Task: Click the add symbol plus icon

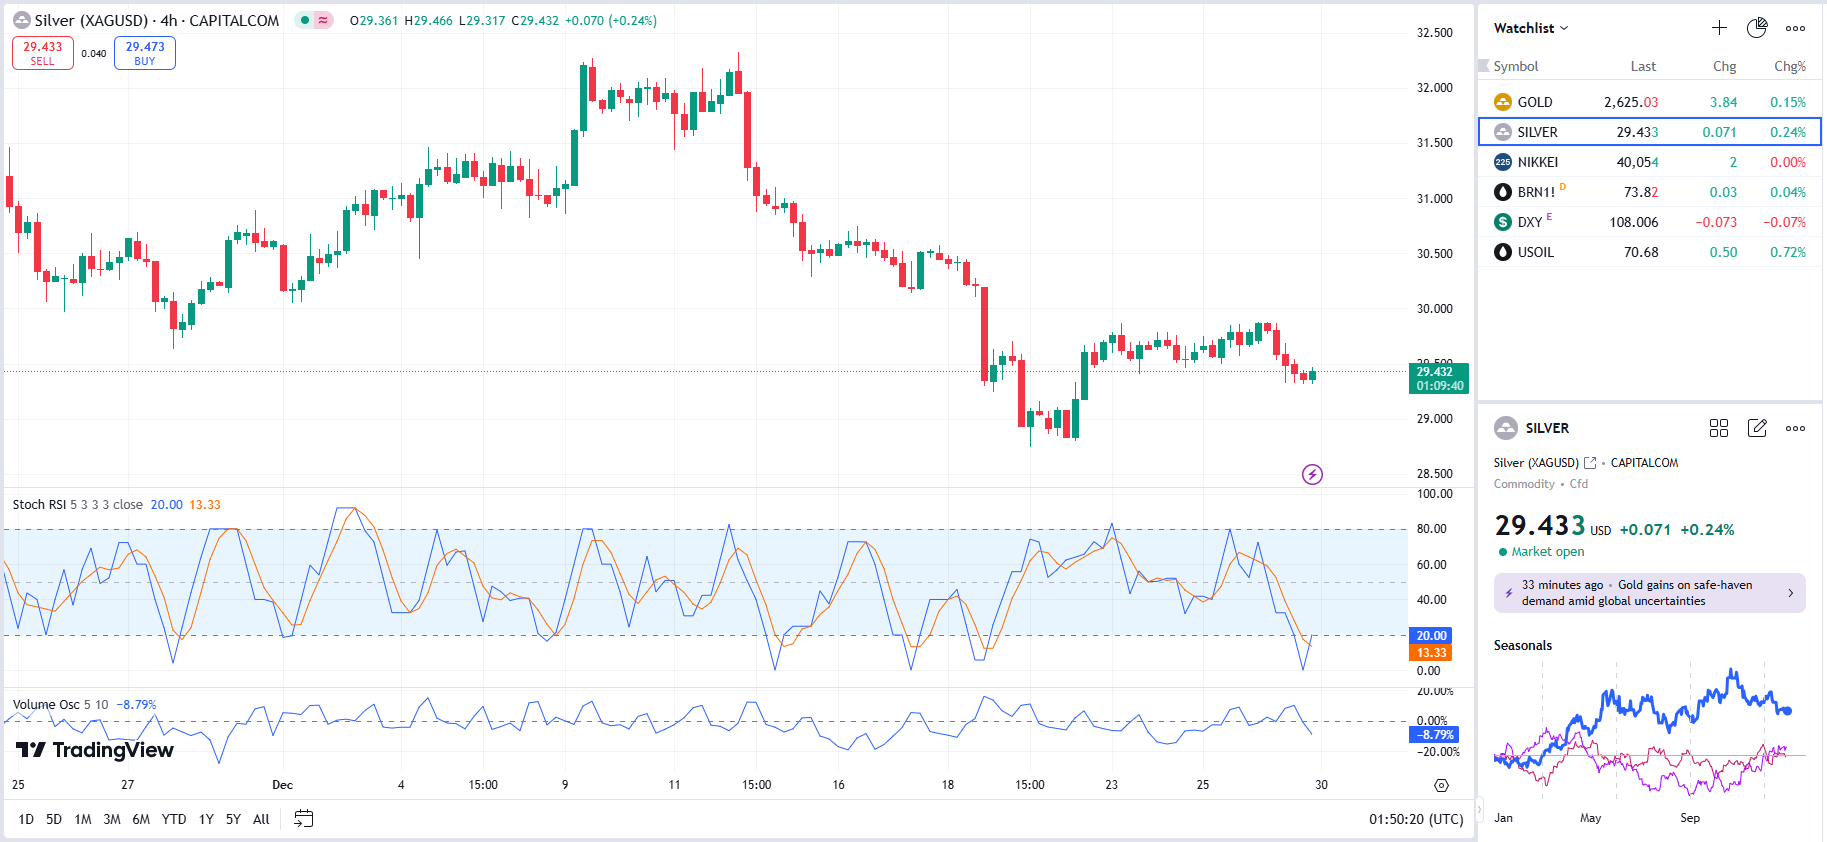Action: [1719, 28]
